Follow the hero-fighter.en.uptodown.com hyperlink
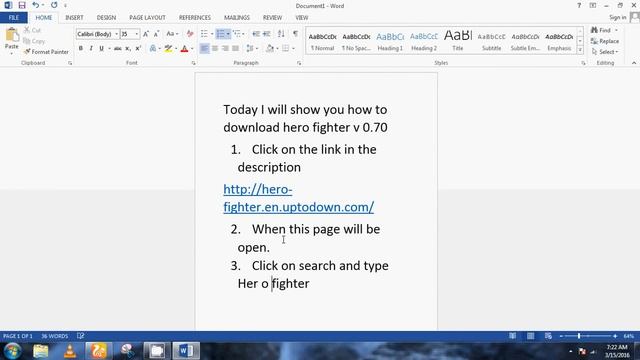 click(x=298, y=198)
